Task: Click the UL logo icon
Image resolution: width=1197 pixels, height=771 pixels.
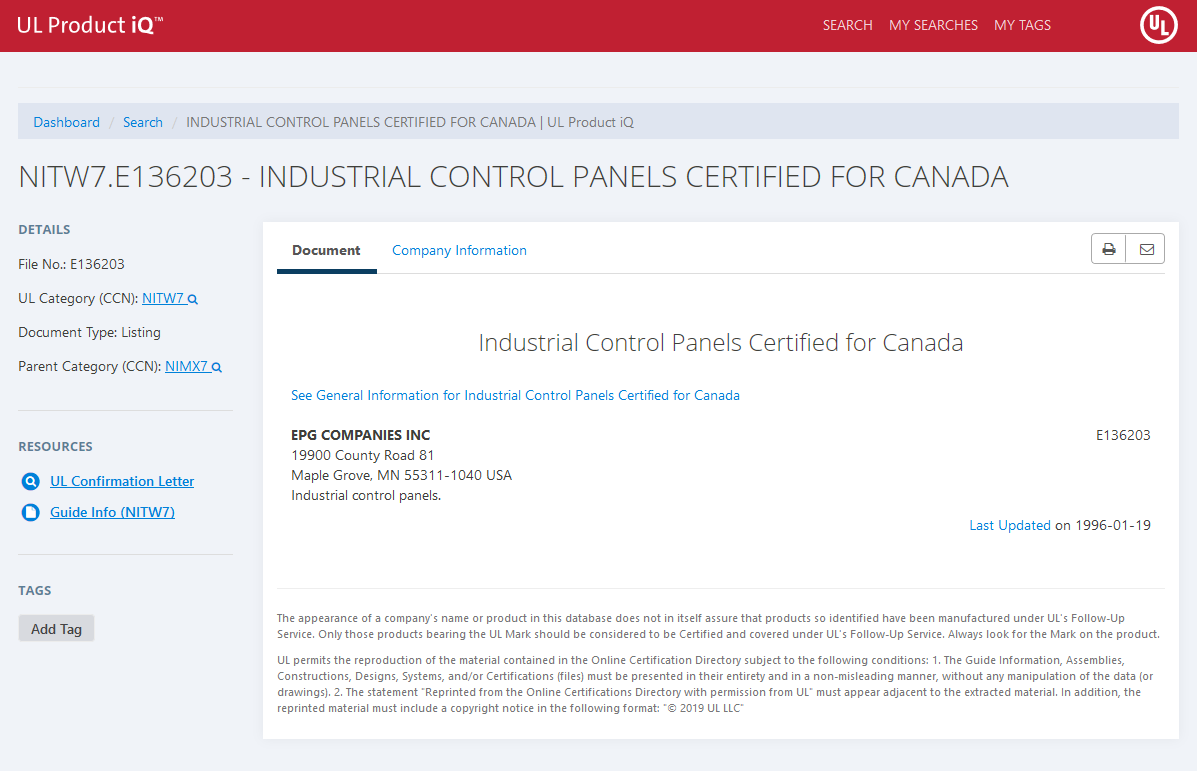Action: 1159,25
